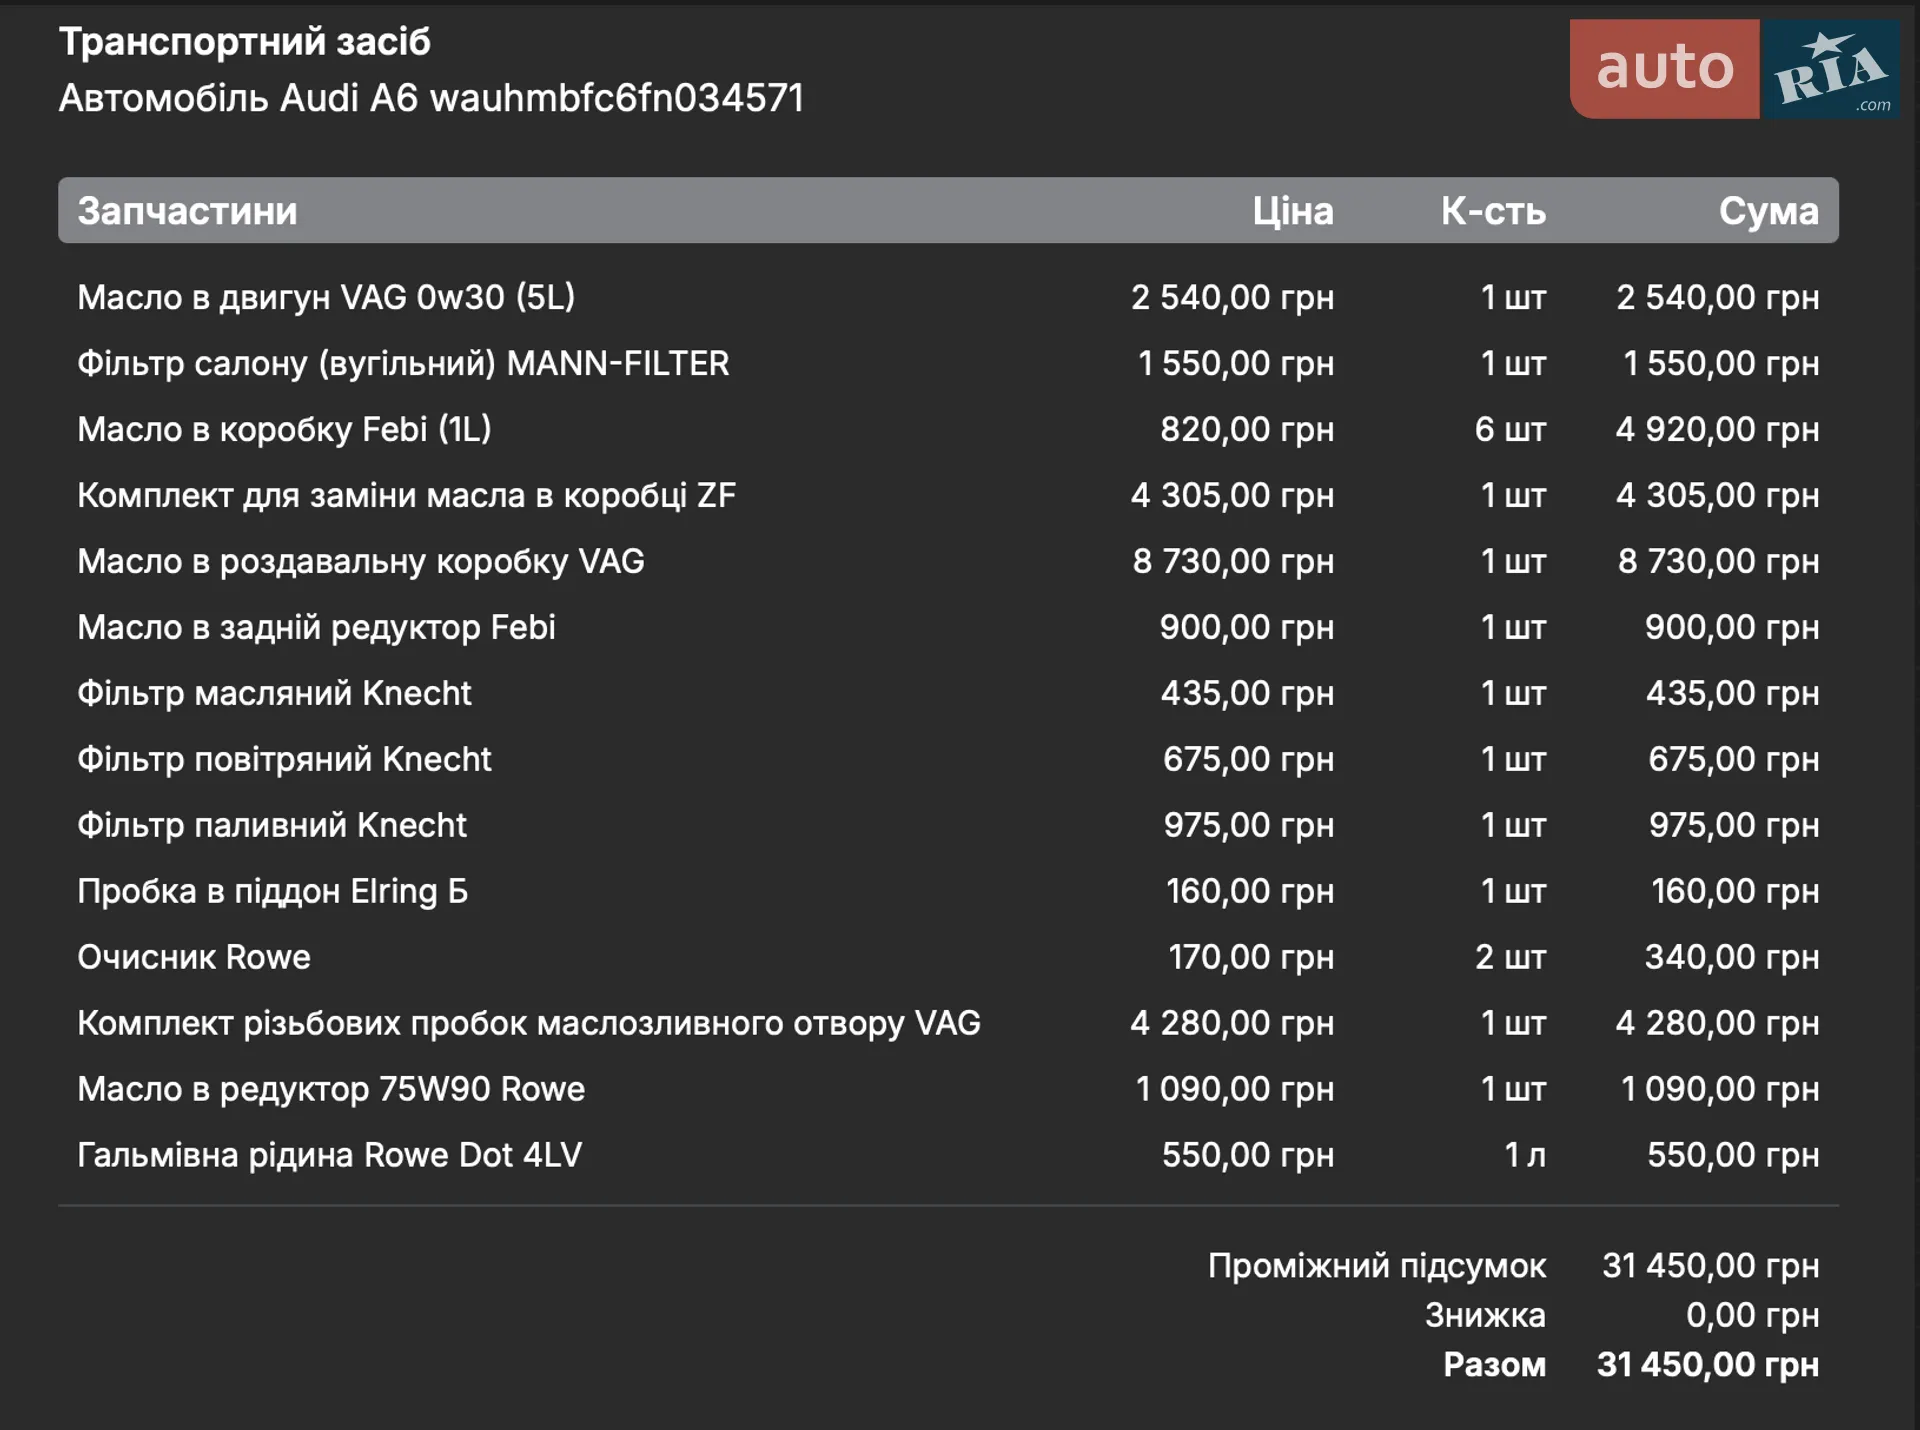Click the 340,00 грн sum cell
This screenshot has height=1430, width=1920.
pos(1733,957)
